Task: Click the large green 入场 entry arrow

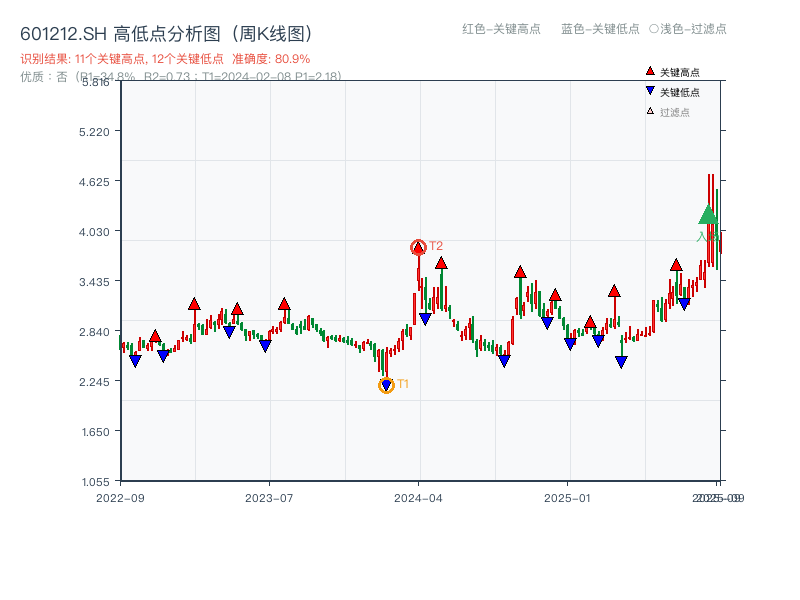Action: (707, 214)
